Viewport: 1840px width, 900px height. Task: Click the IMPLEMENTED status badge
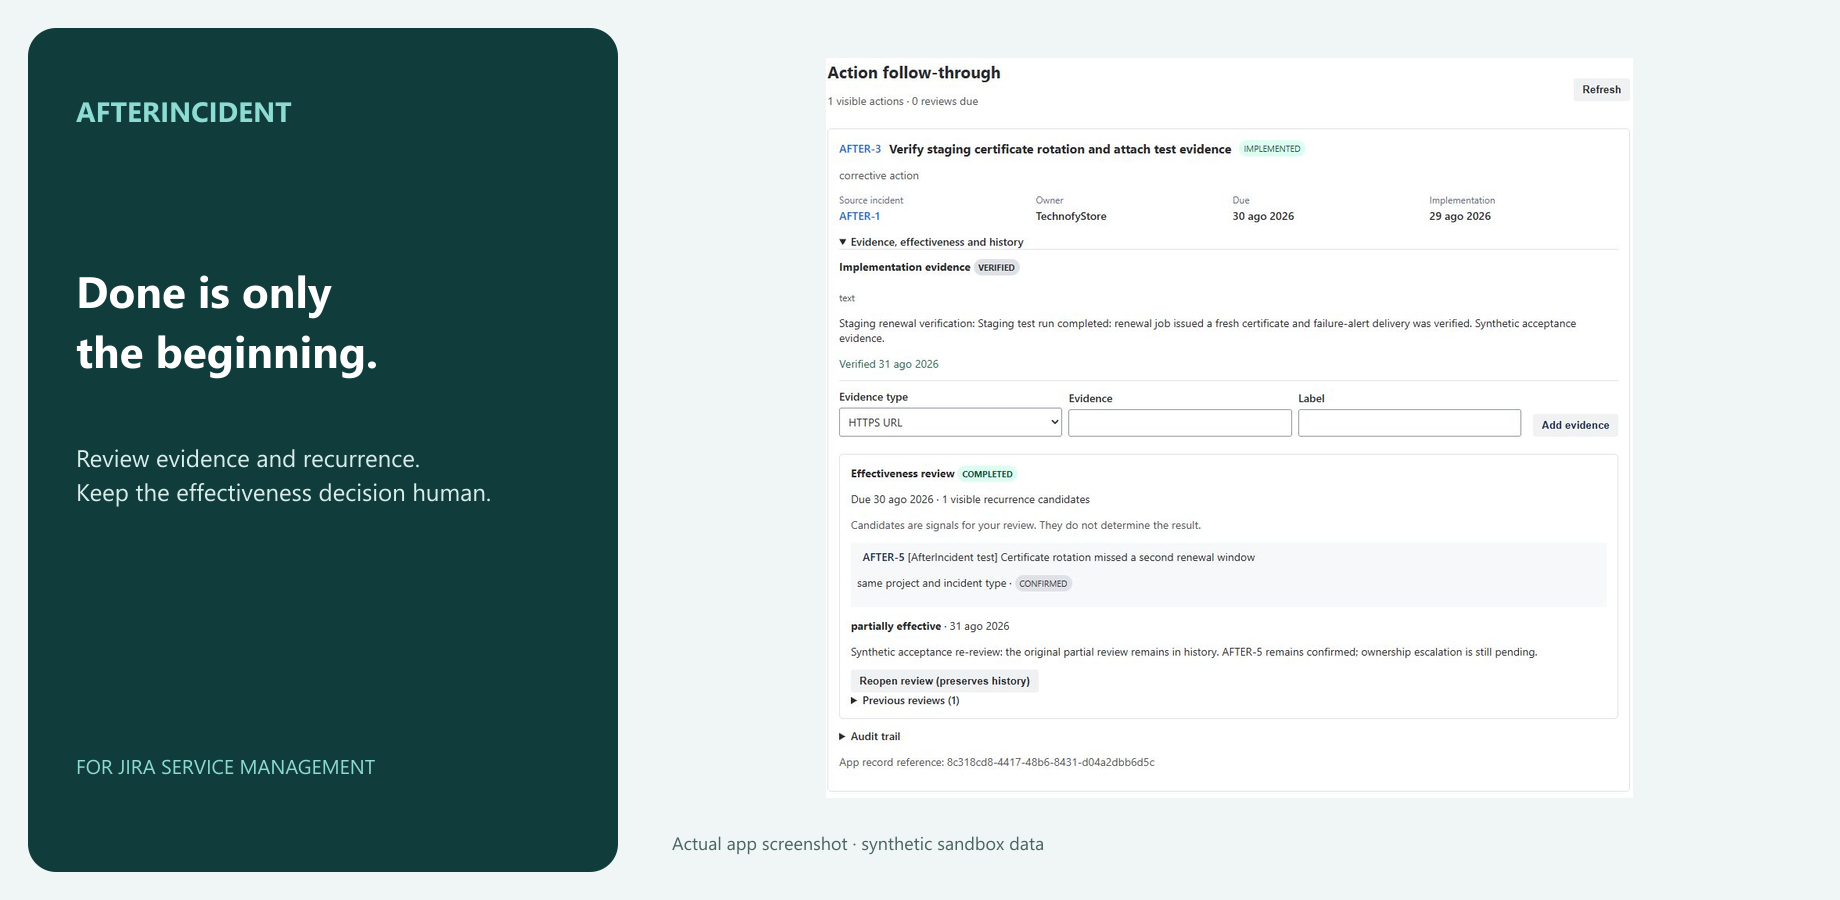(x=1272, y=149)
